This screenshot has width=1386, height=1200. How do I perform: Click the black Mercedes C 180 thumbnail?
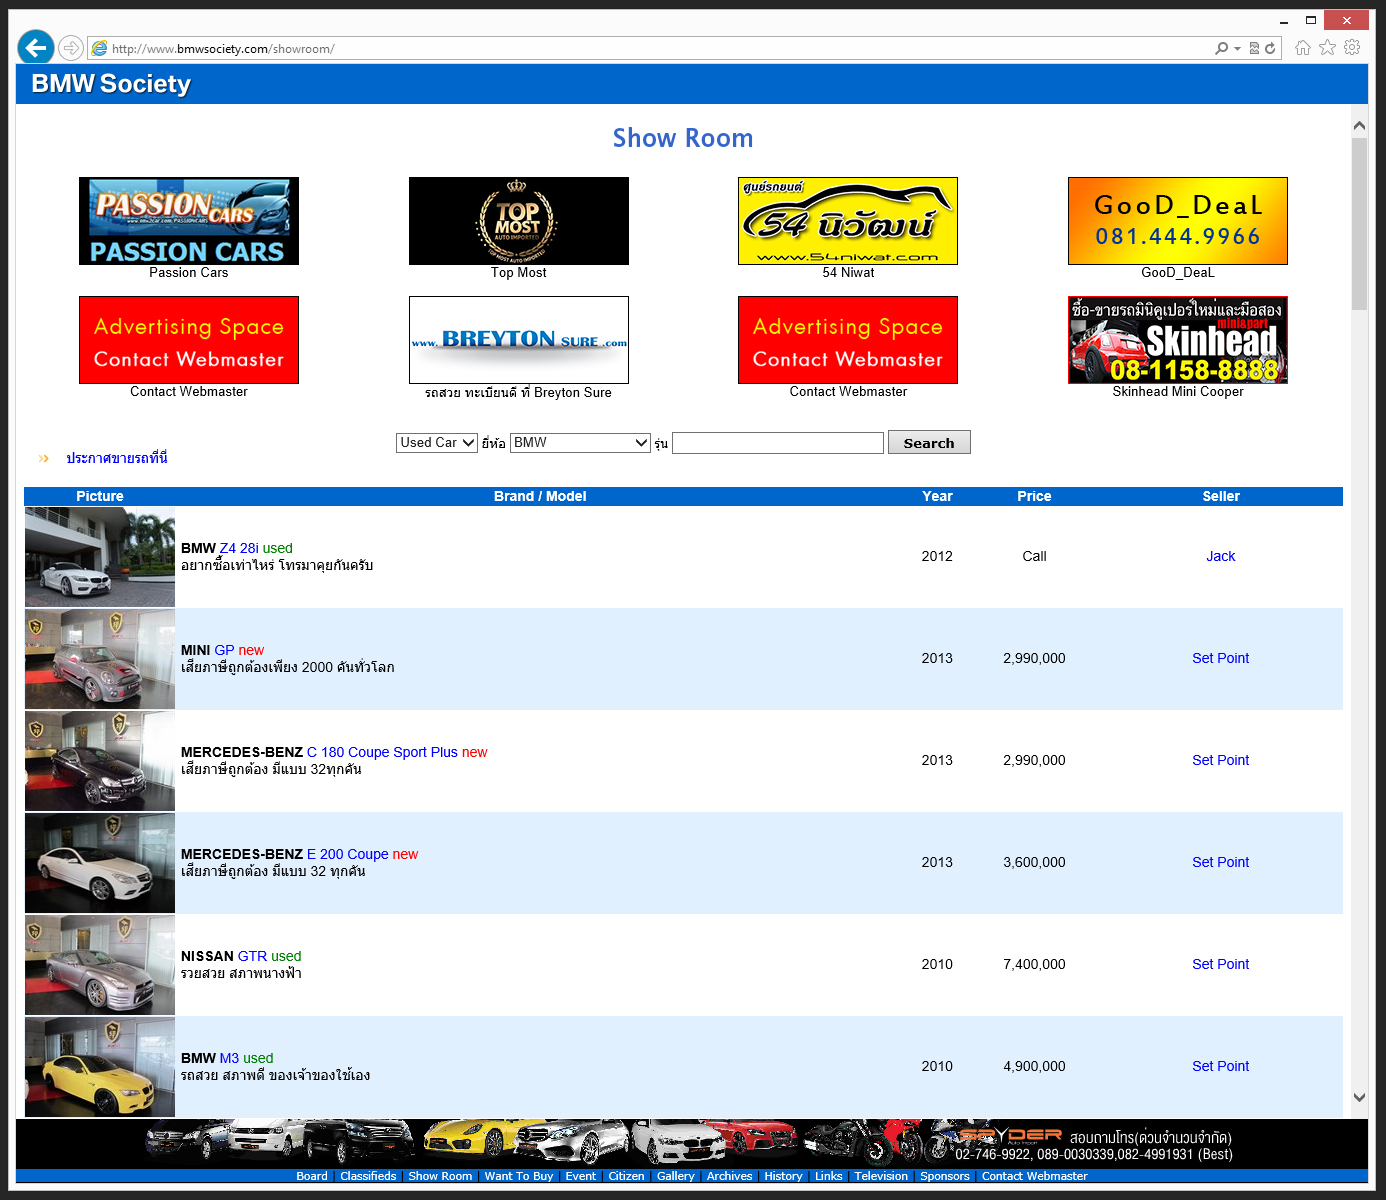tap(100, 761)
